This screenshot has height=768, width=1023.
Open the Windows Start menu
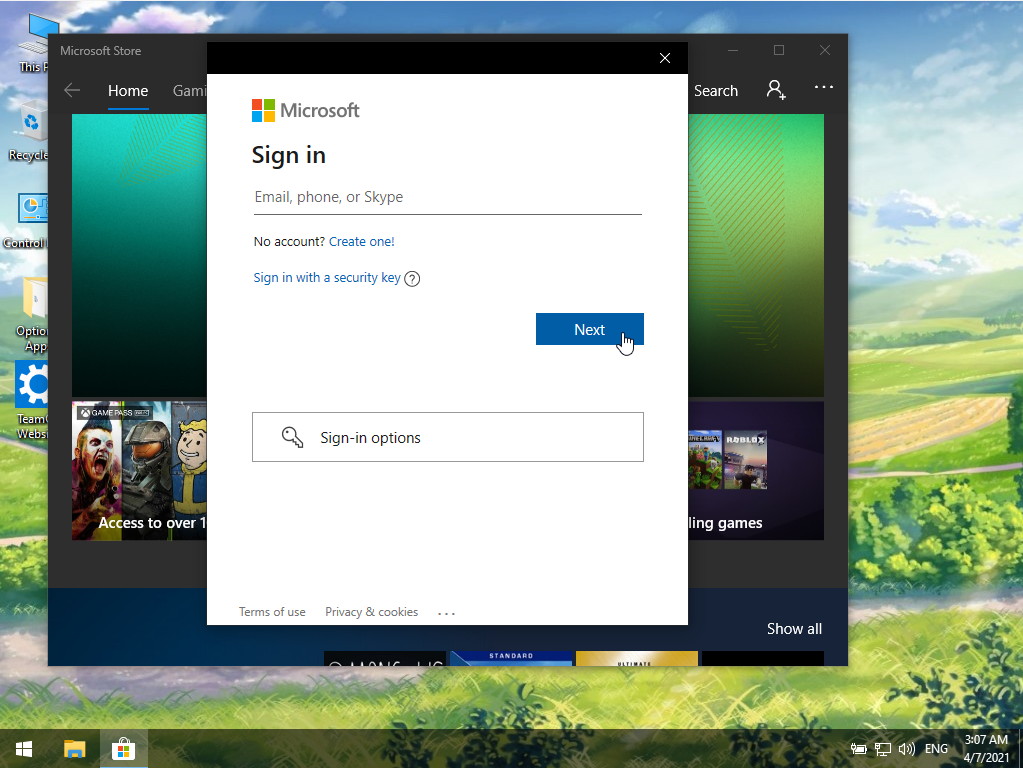point(24,749)
